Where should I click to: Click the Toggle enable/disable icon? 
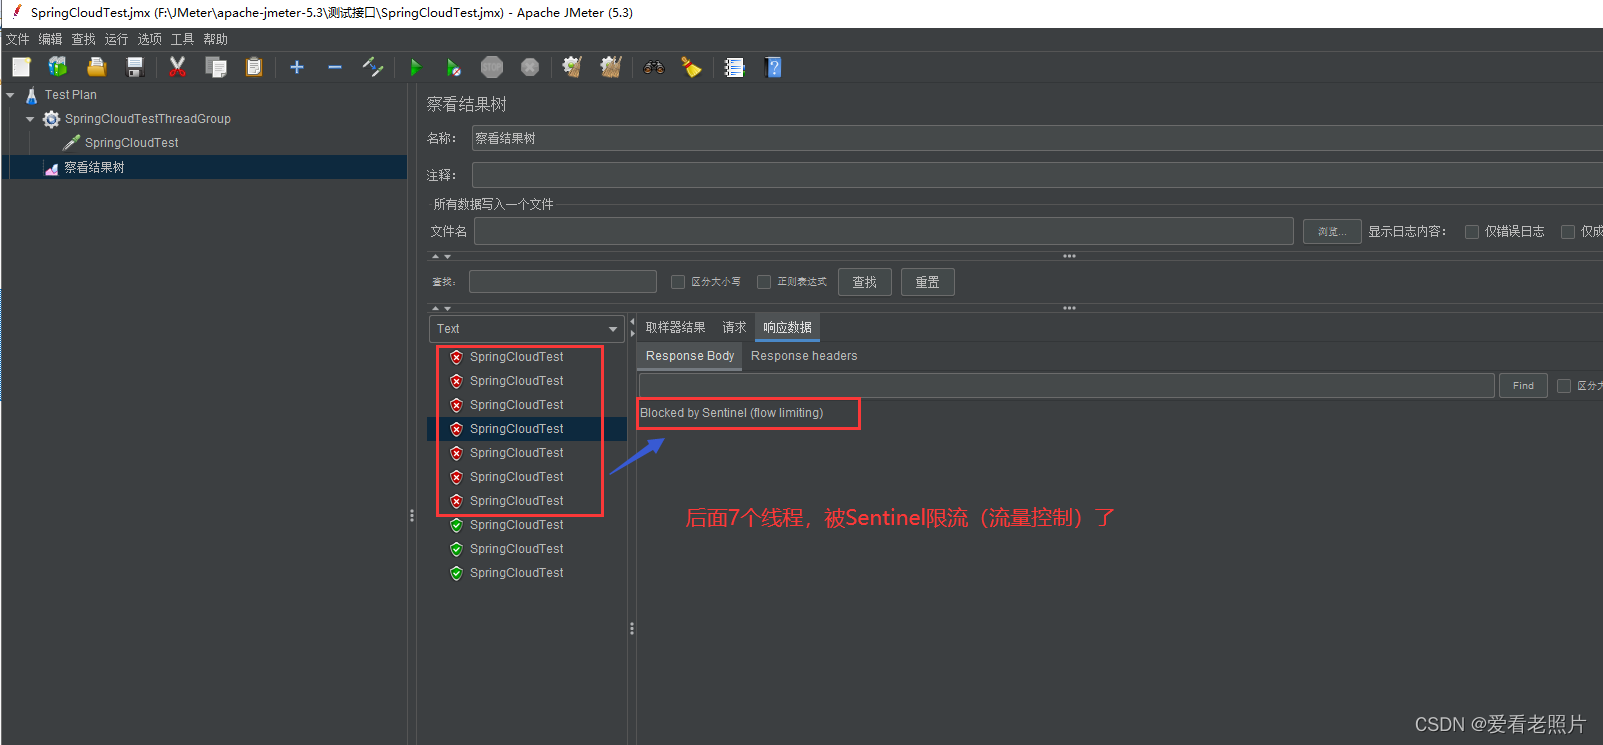tap(373, 67)
